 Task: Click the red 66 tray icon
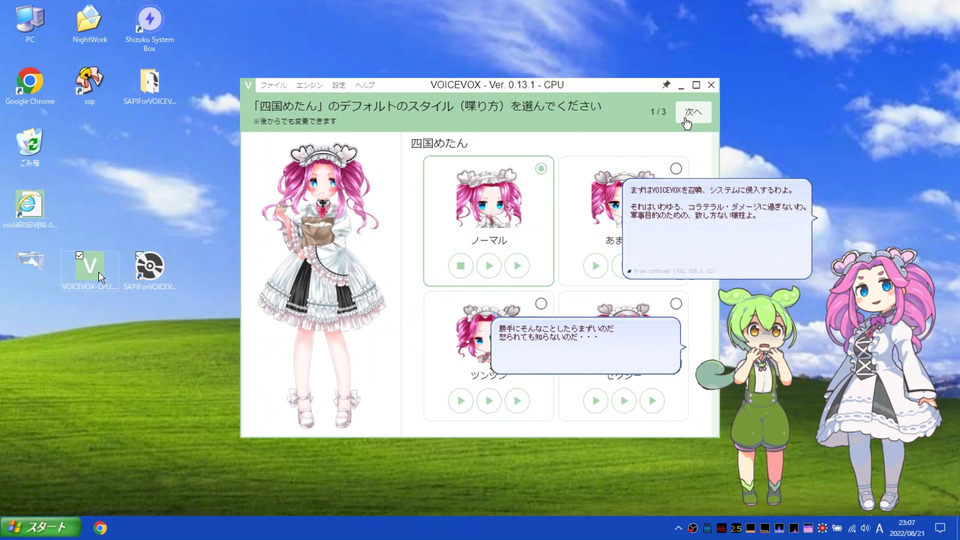721,528
